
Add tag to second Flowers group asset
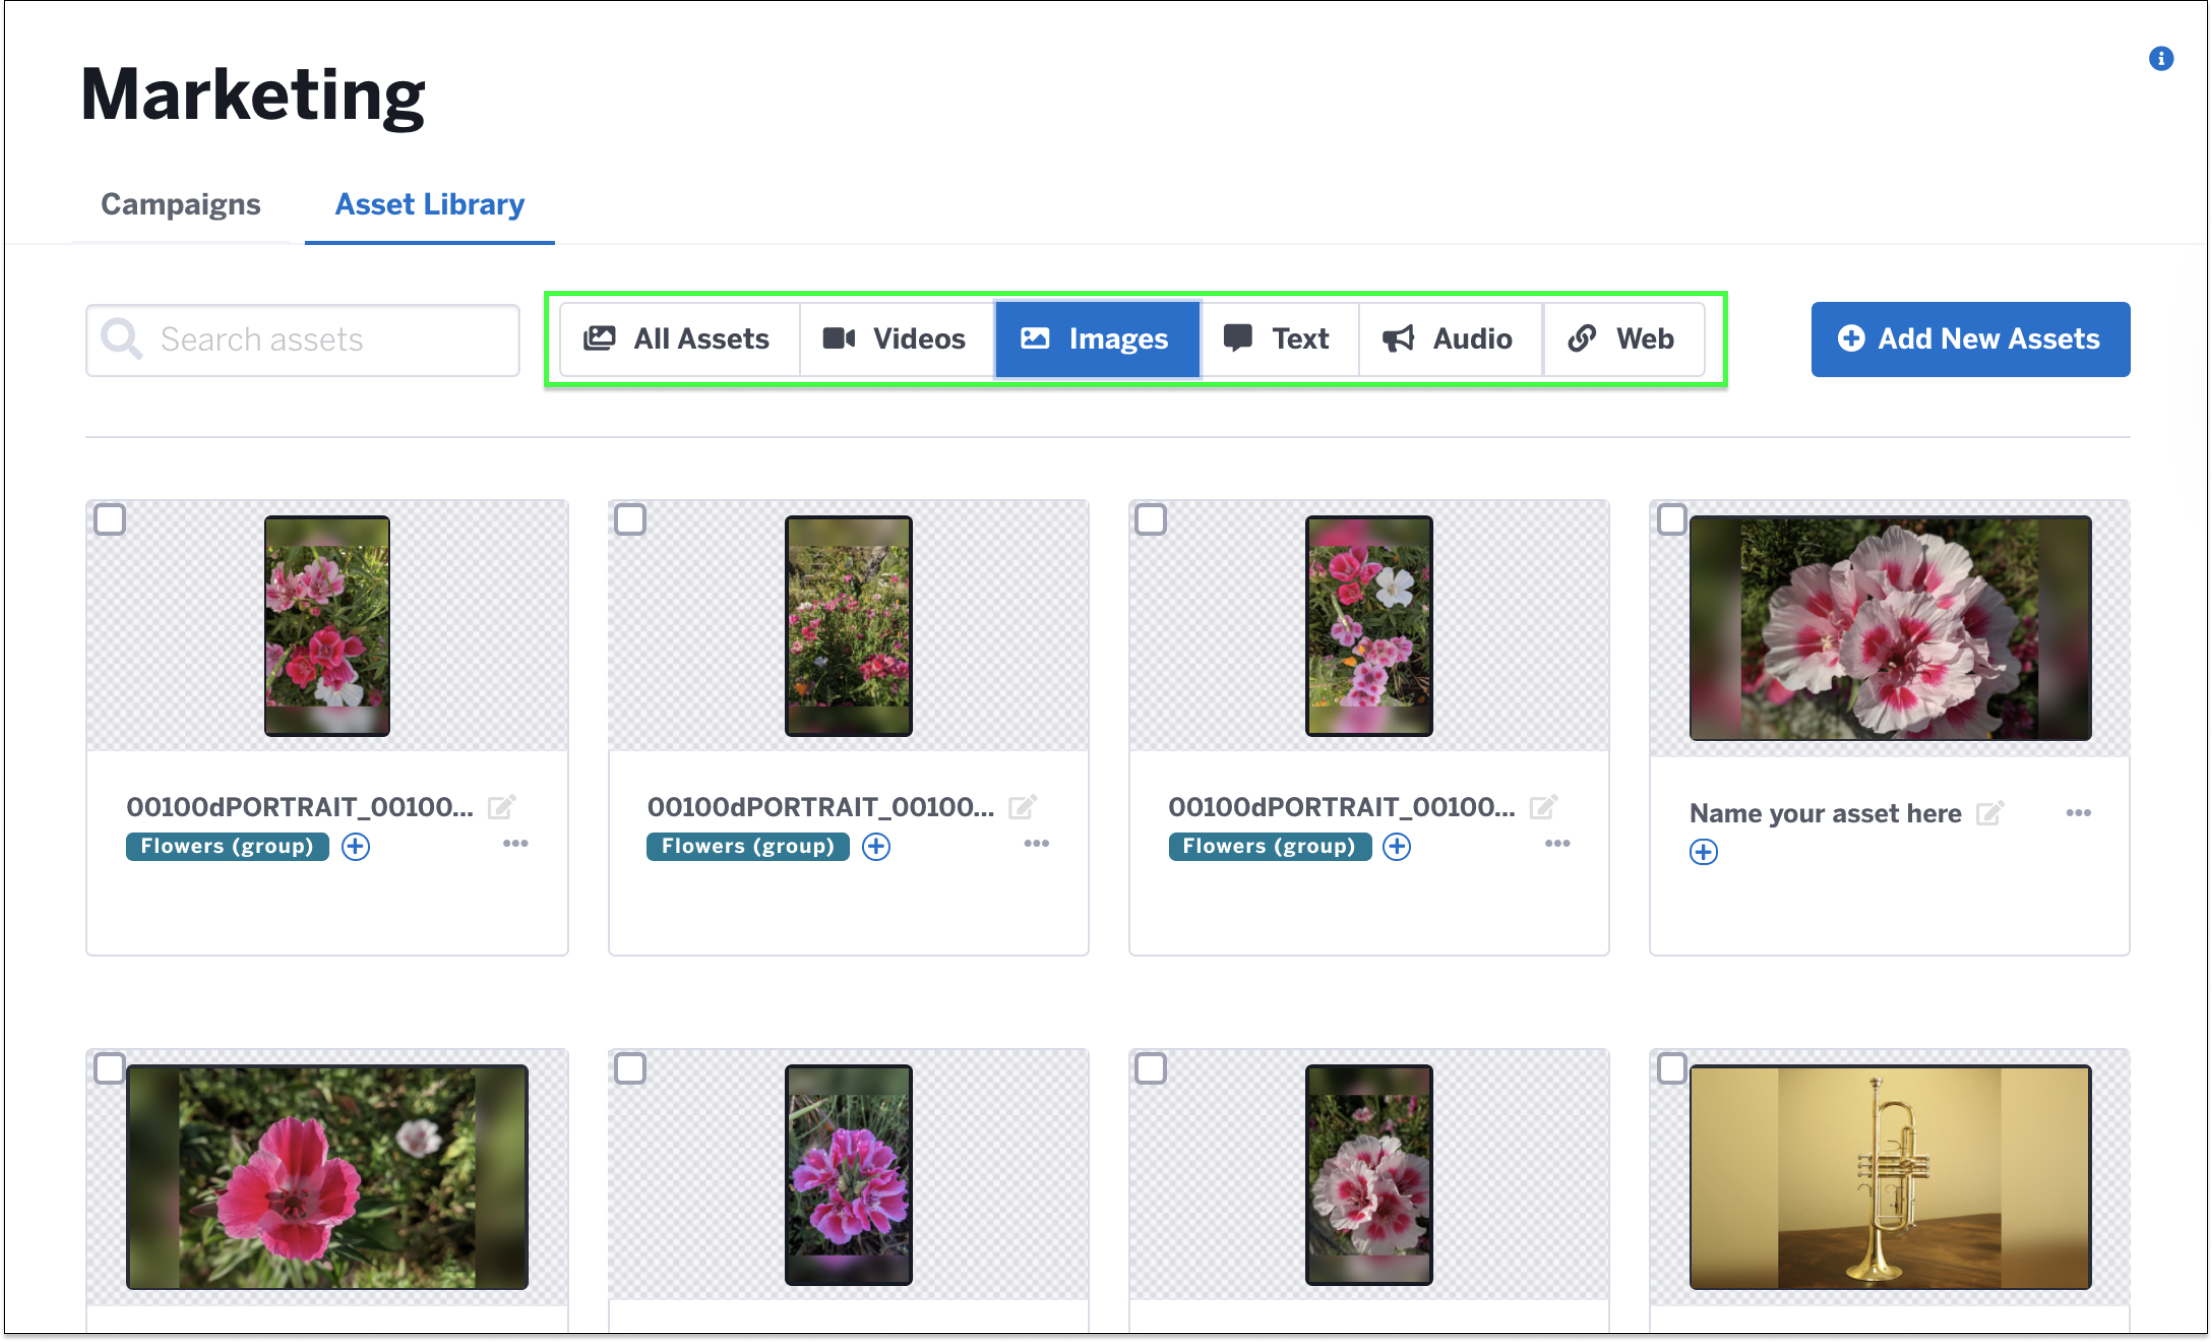pyautogui.click(x=876, y=847)
